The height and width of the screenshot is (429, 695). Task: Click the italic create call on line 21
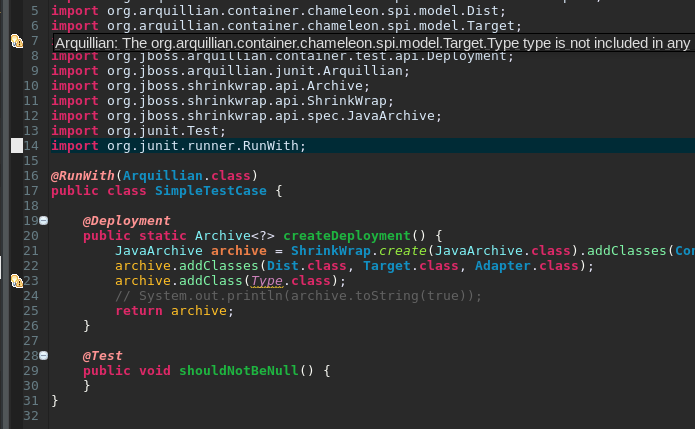click(x=402, y=251)
